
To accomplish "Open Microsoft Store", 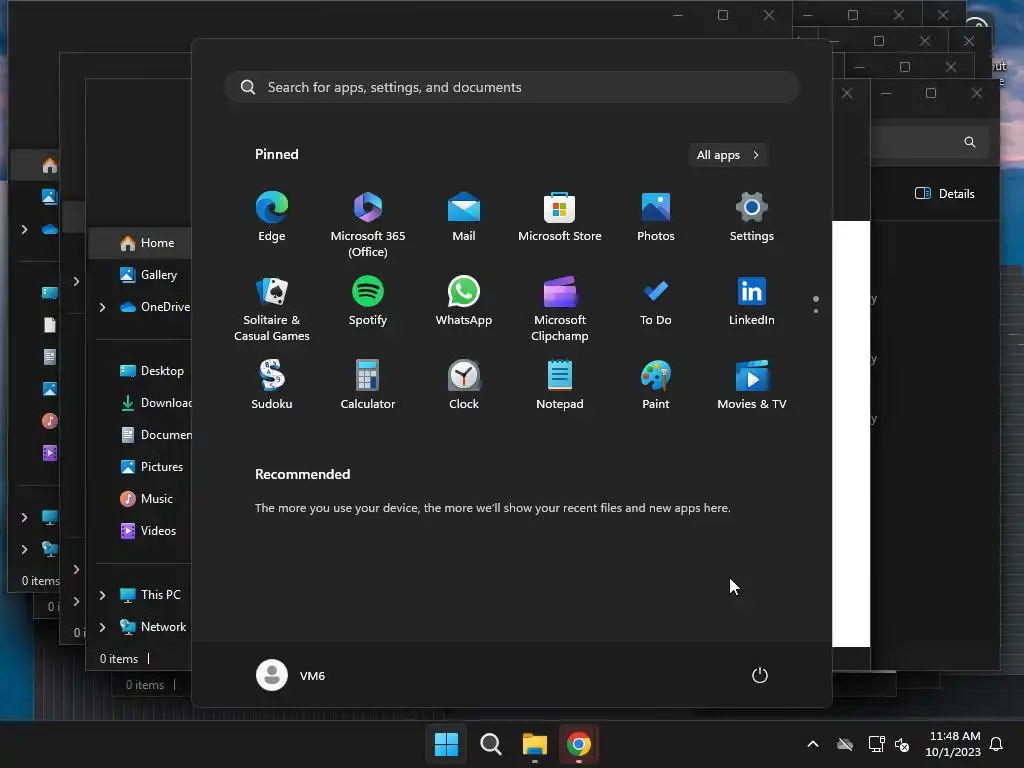I will [x=560, y=217].
